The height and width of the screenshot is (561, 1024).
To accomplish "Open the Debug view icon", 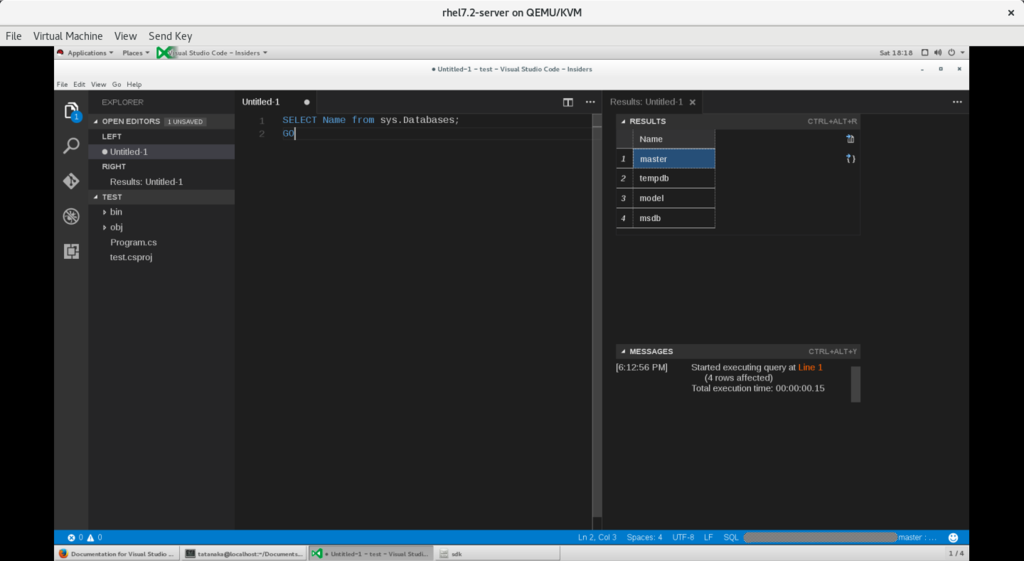I will click(x=71, y=216).
